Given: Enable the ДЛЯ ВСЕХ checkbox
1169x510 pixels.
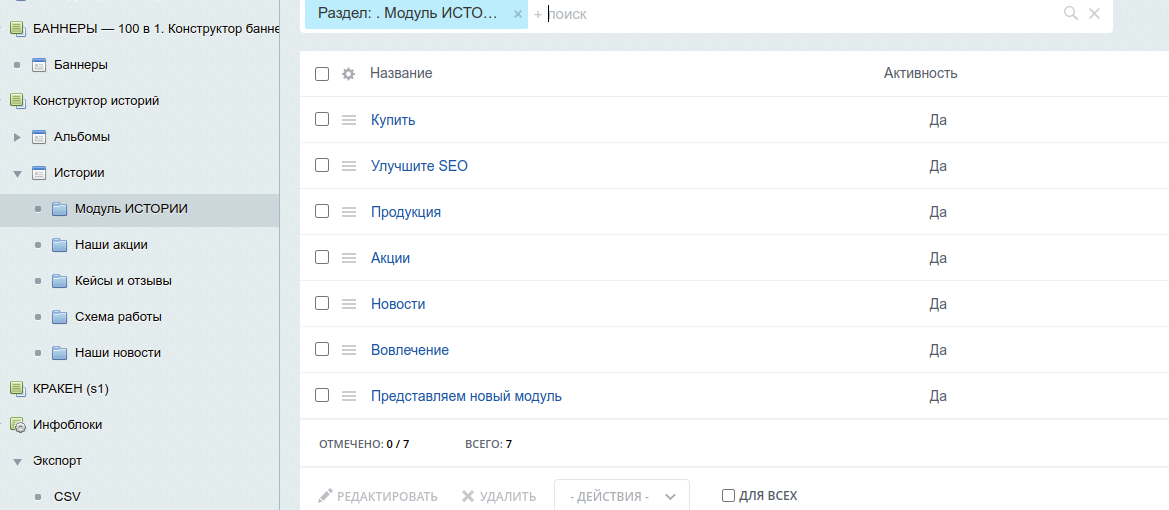Looking at the screenshot, I should coord(728,495).
